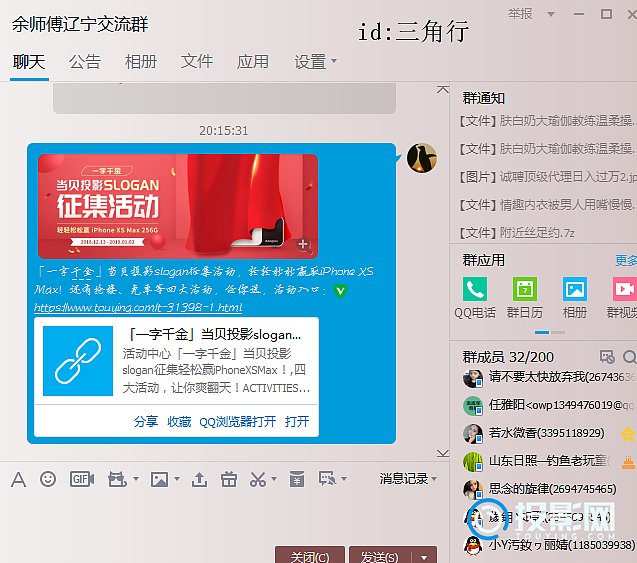Click avatar of 山东日照—钓鱼老玩童
The width and height of the screenshot is (637, 563).
[473, 461]
